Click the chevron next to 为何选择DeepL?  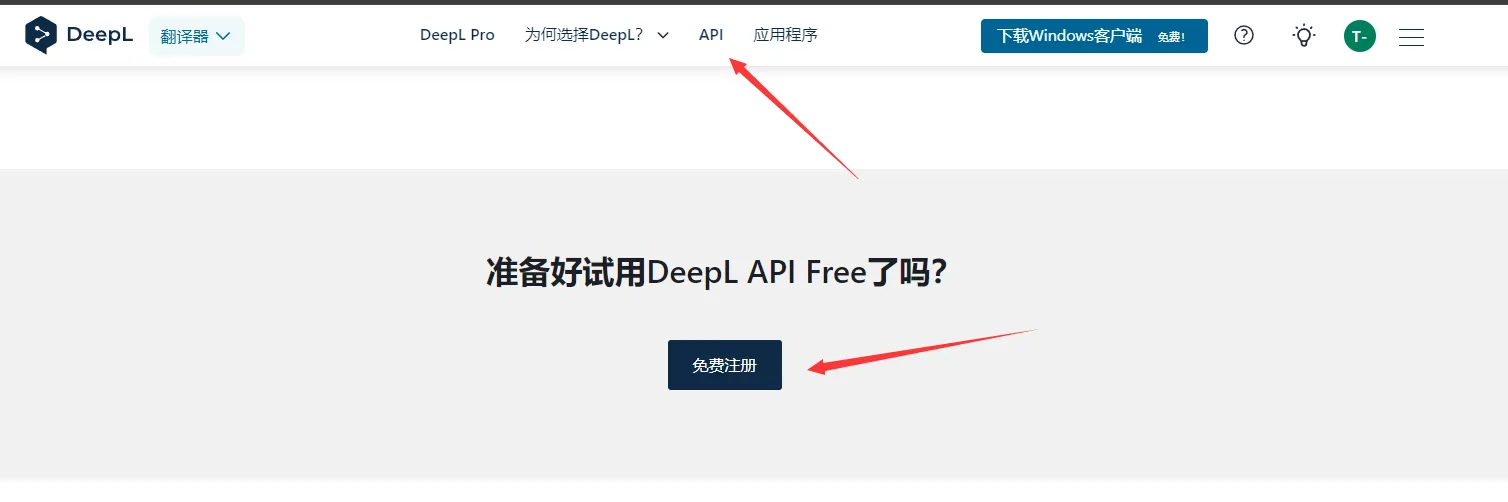663,35
